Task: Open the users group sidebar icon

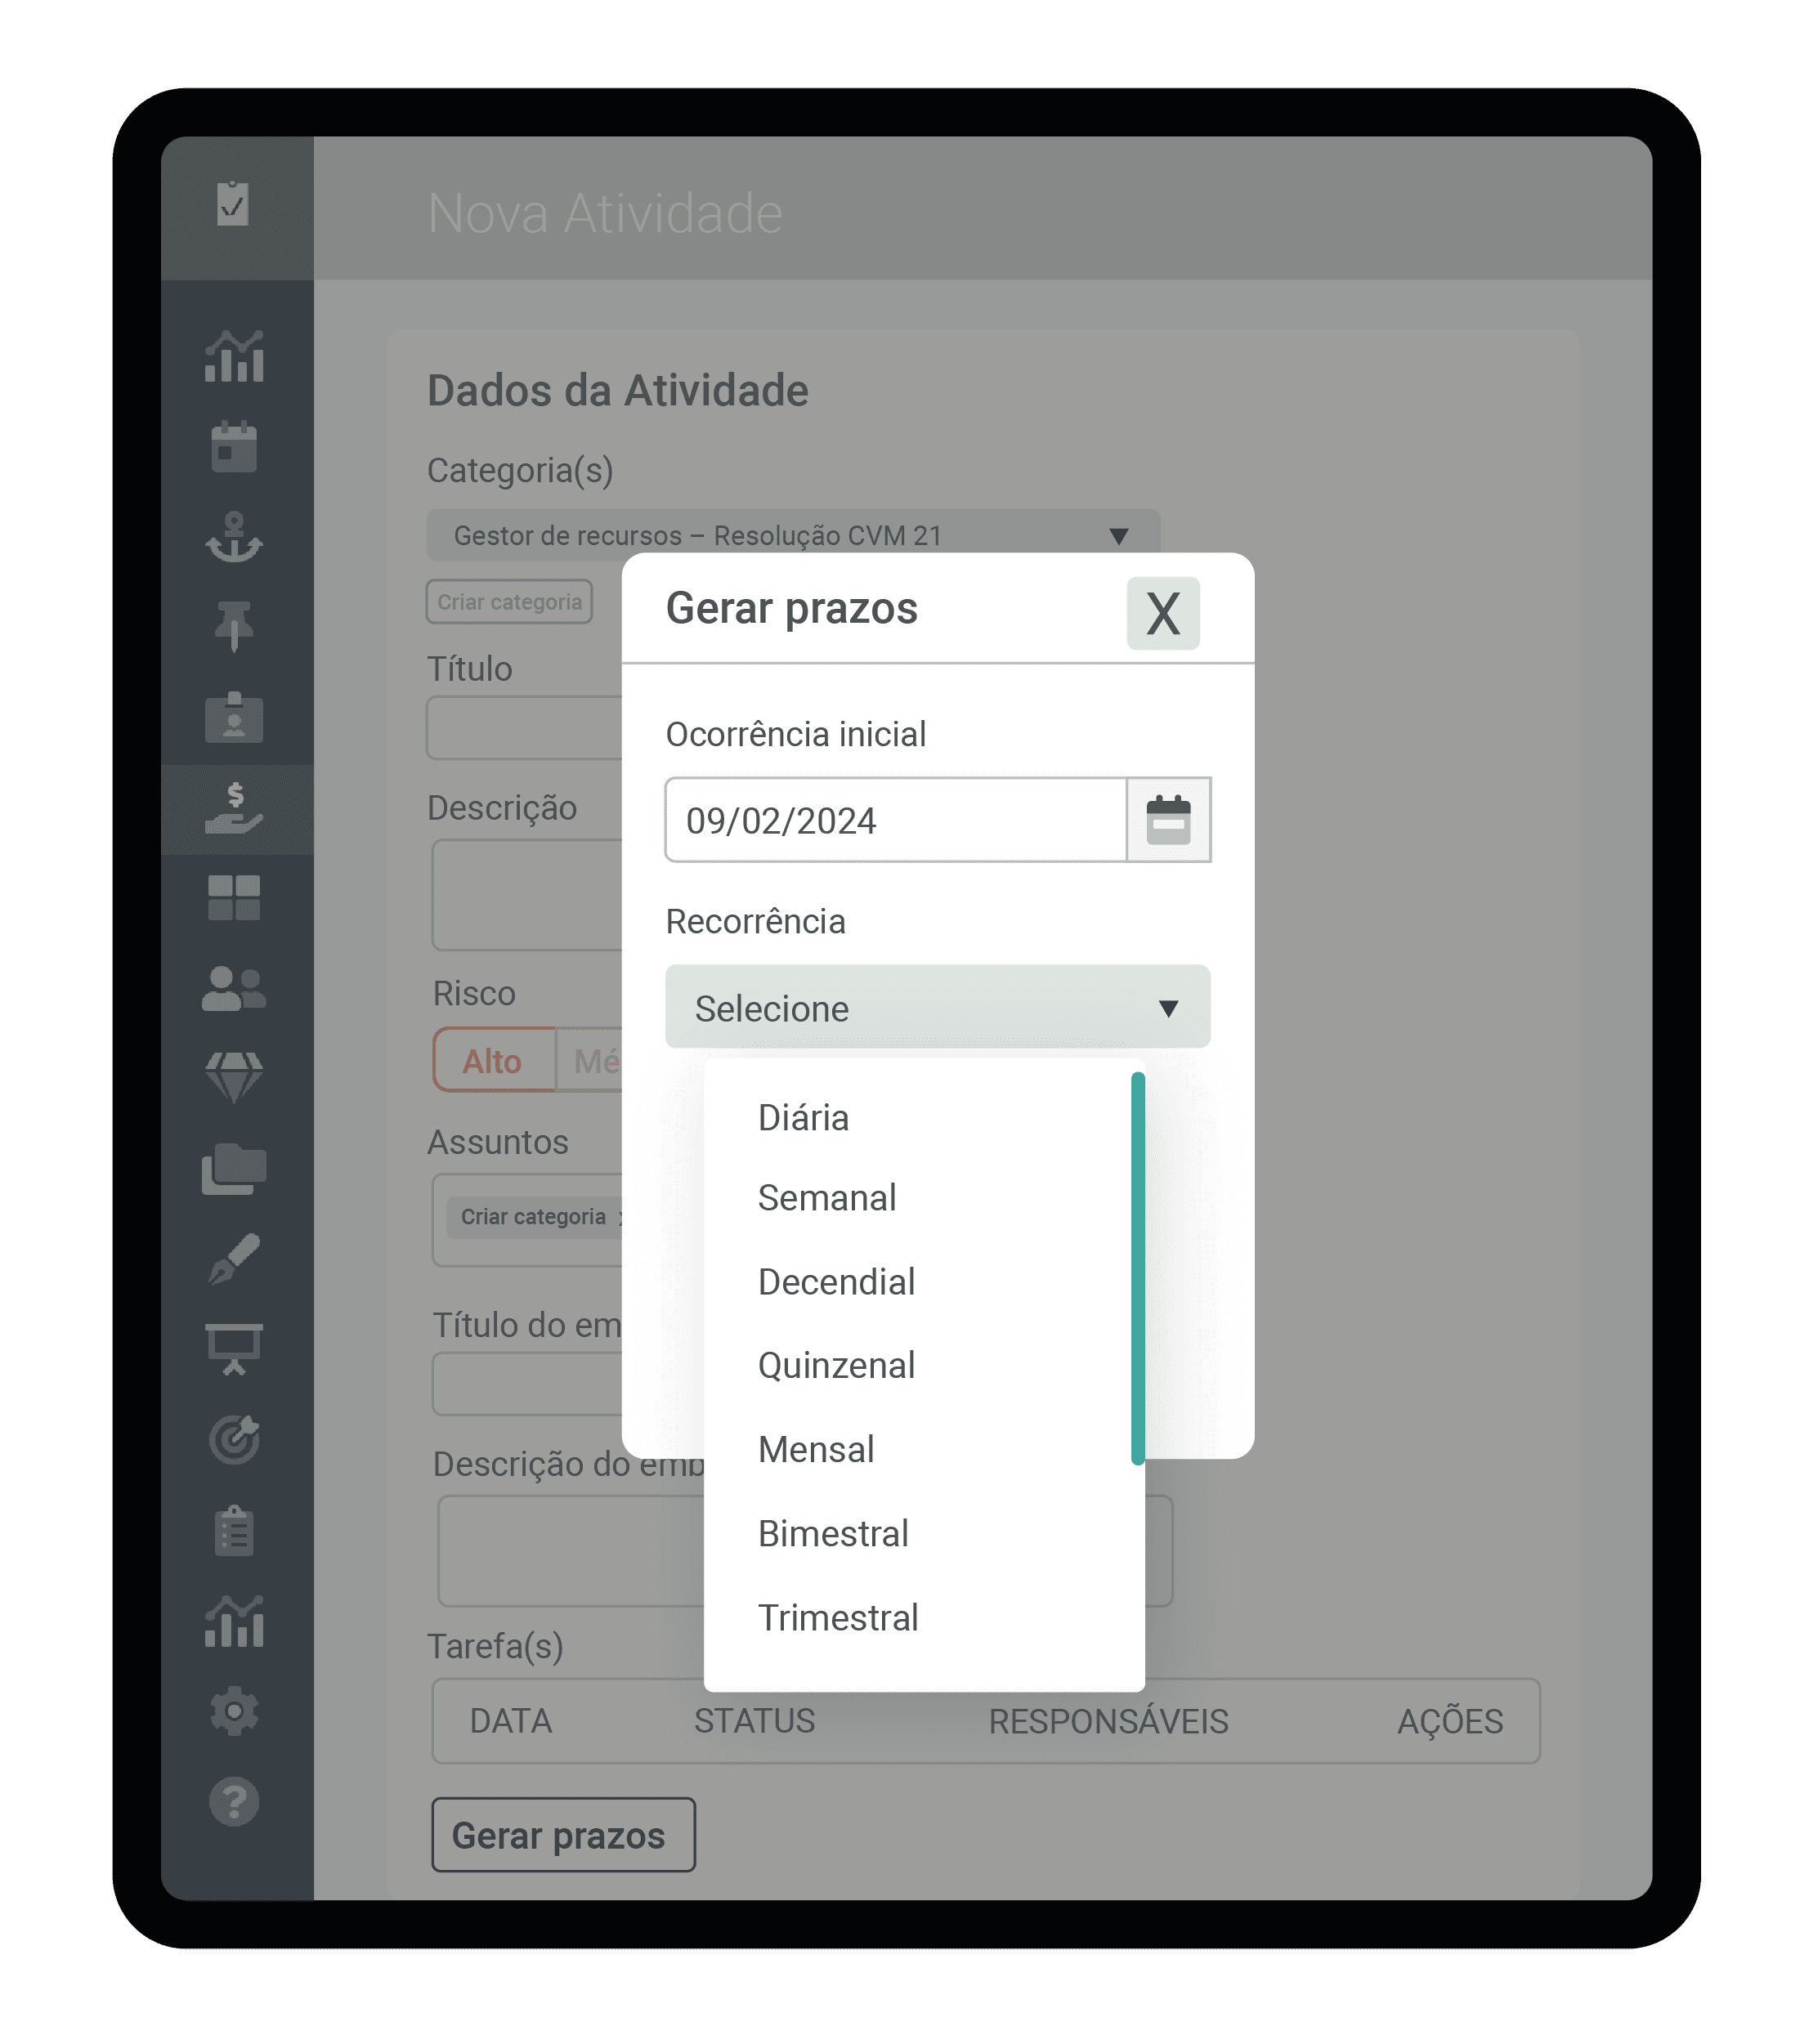Action: point(234,989)
